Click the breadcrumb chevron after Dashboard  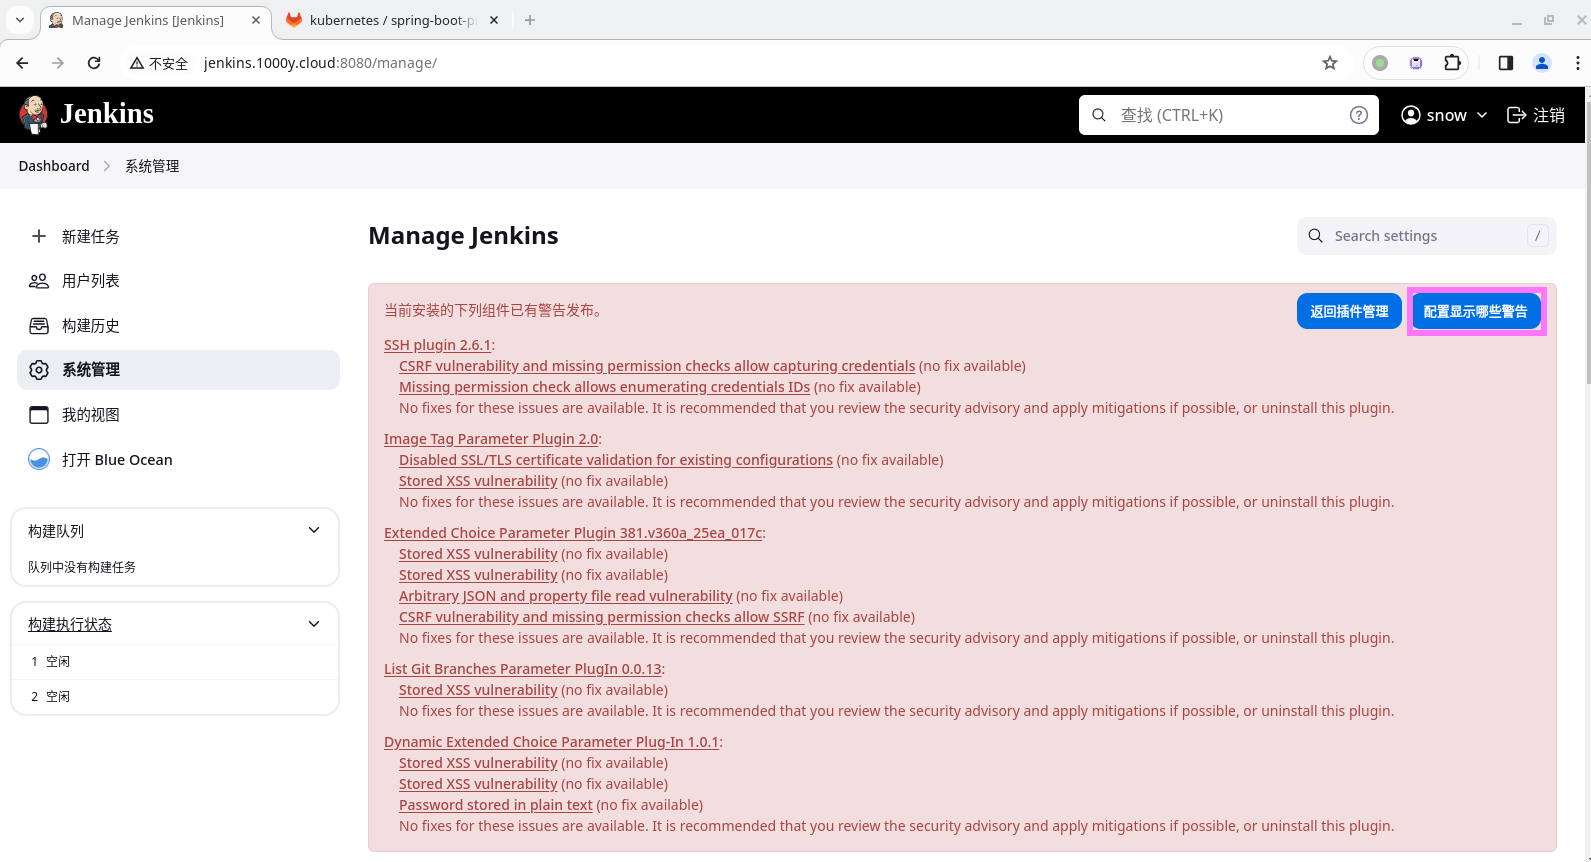click(107, 166)
